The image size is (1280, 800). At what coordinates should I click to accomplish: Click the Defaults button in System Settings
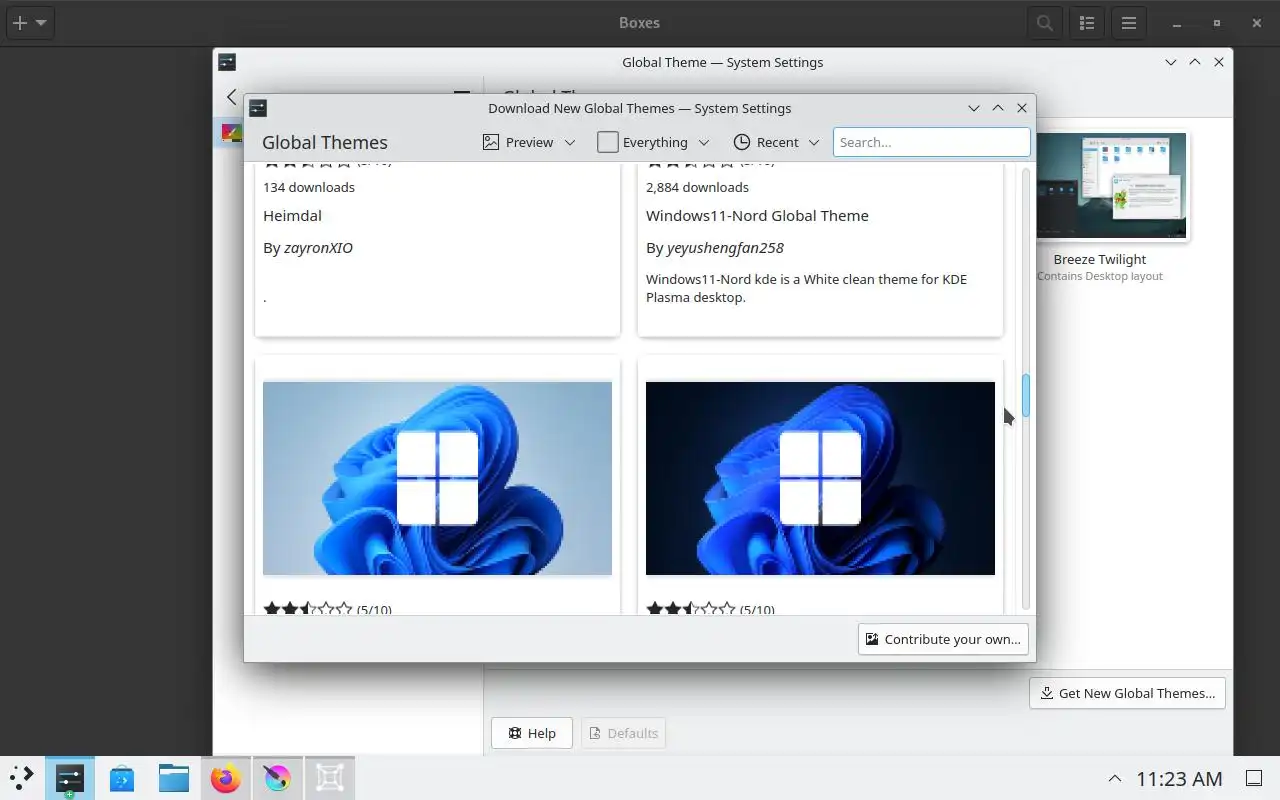[623, 733]
